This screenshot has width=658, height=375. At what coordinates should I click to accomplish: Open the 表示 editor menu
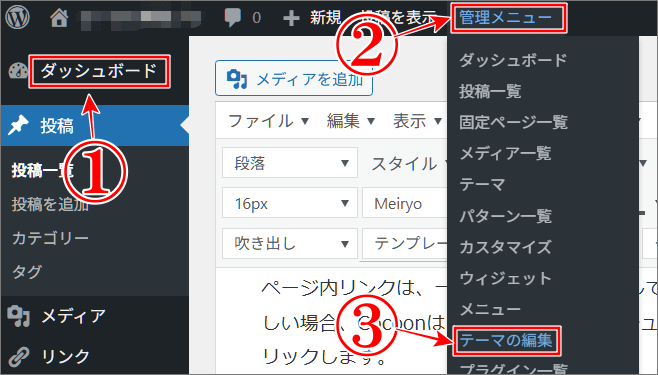coord(417,121)
